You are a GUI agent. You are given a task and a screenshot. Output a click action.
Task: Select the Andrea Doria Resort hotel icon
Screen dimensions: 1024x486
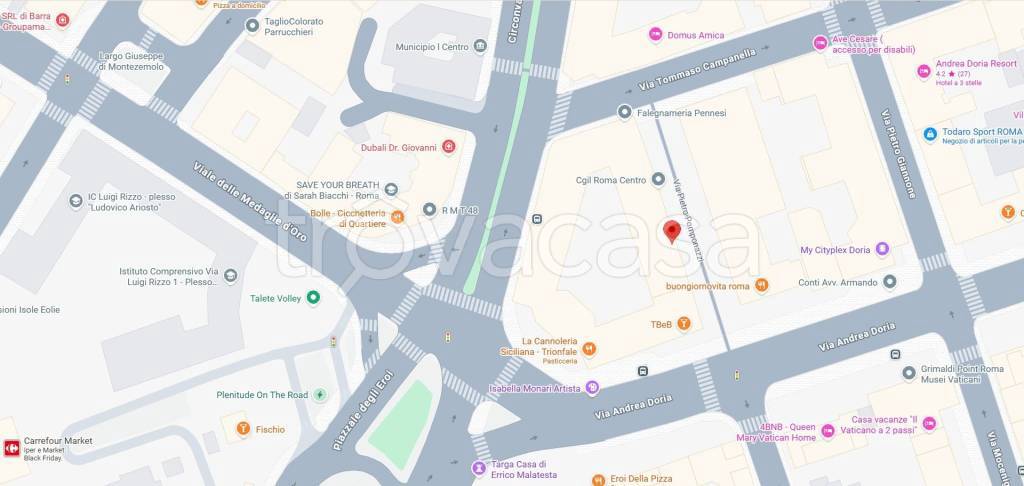(924, 71)
